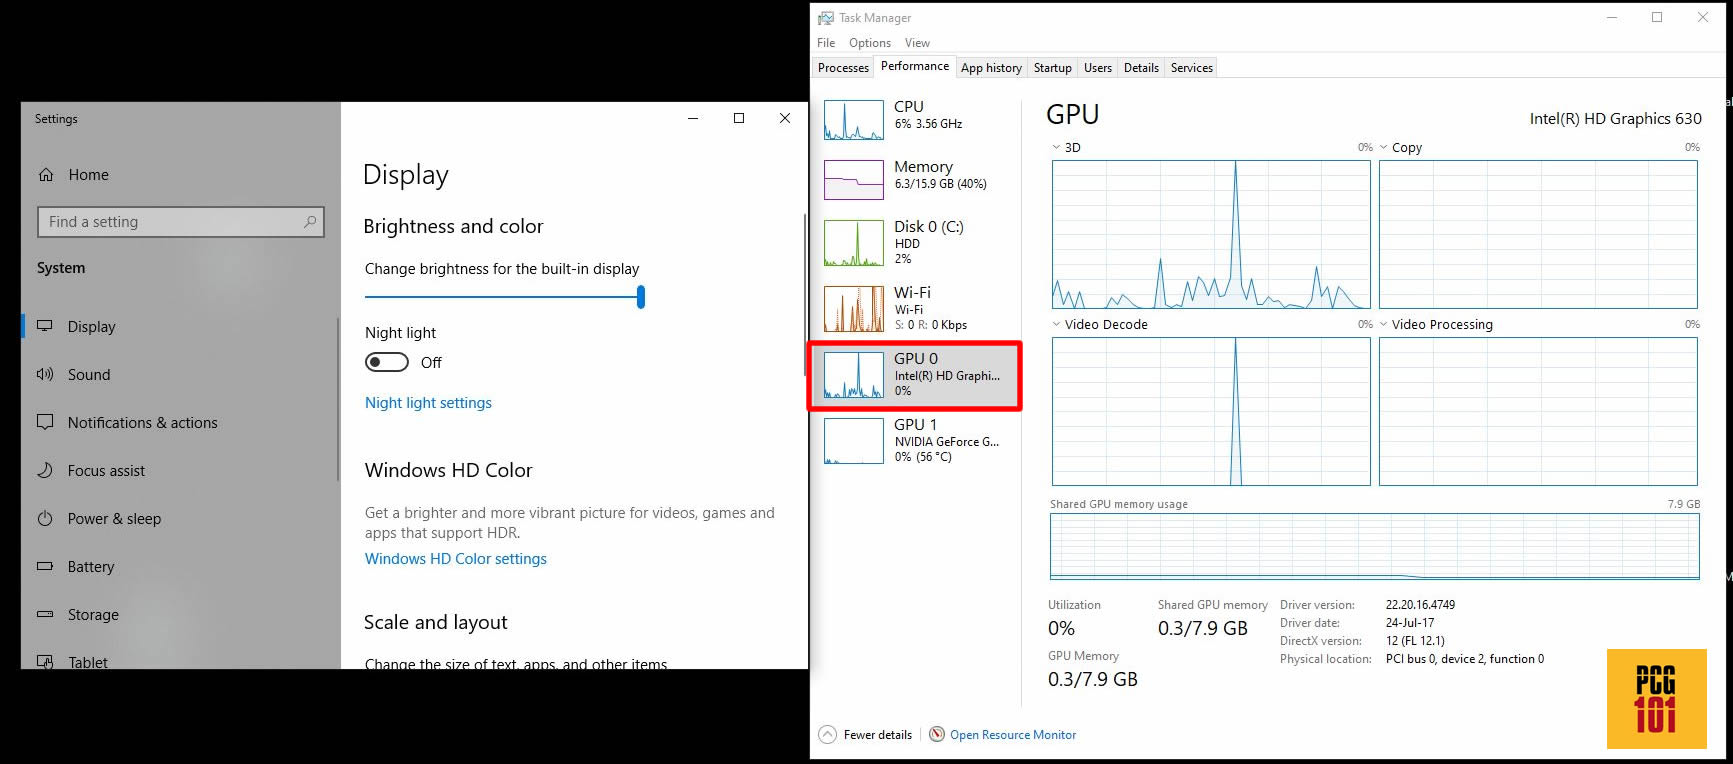Open the Options menu in Task Manager
This screenshot has width=1733, height=764.
tap(870, 43)
